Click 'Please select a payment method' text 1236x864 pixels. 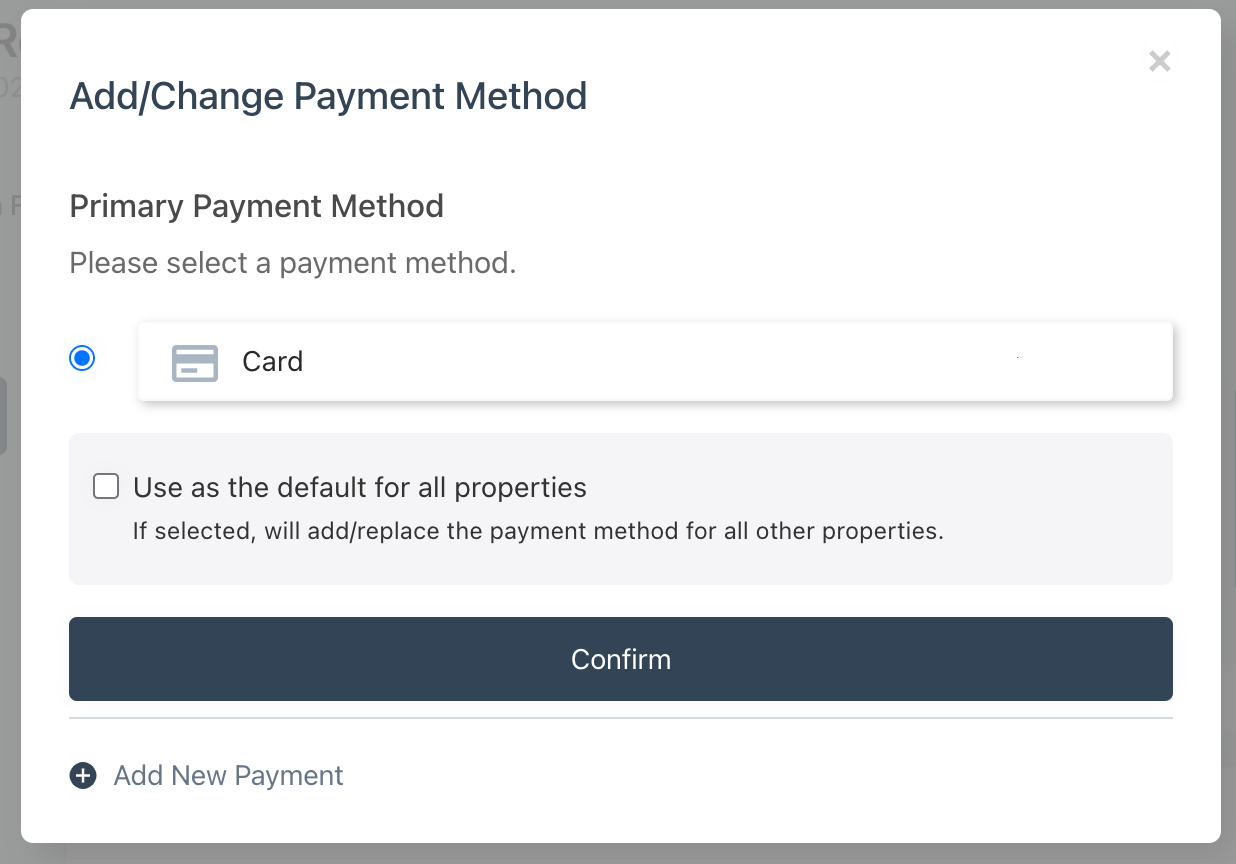[x=293, y=264]
